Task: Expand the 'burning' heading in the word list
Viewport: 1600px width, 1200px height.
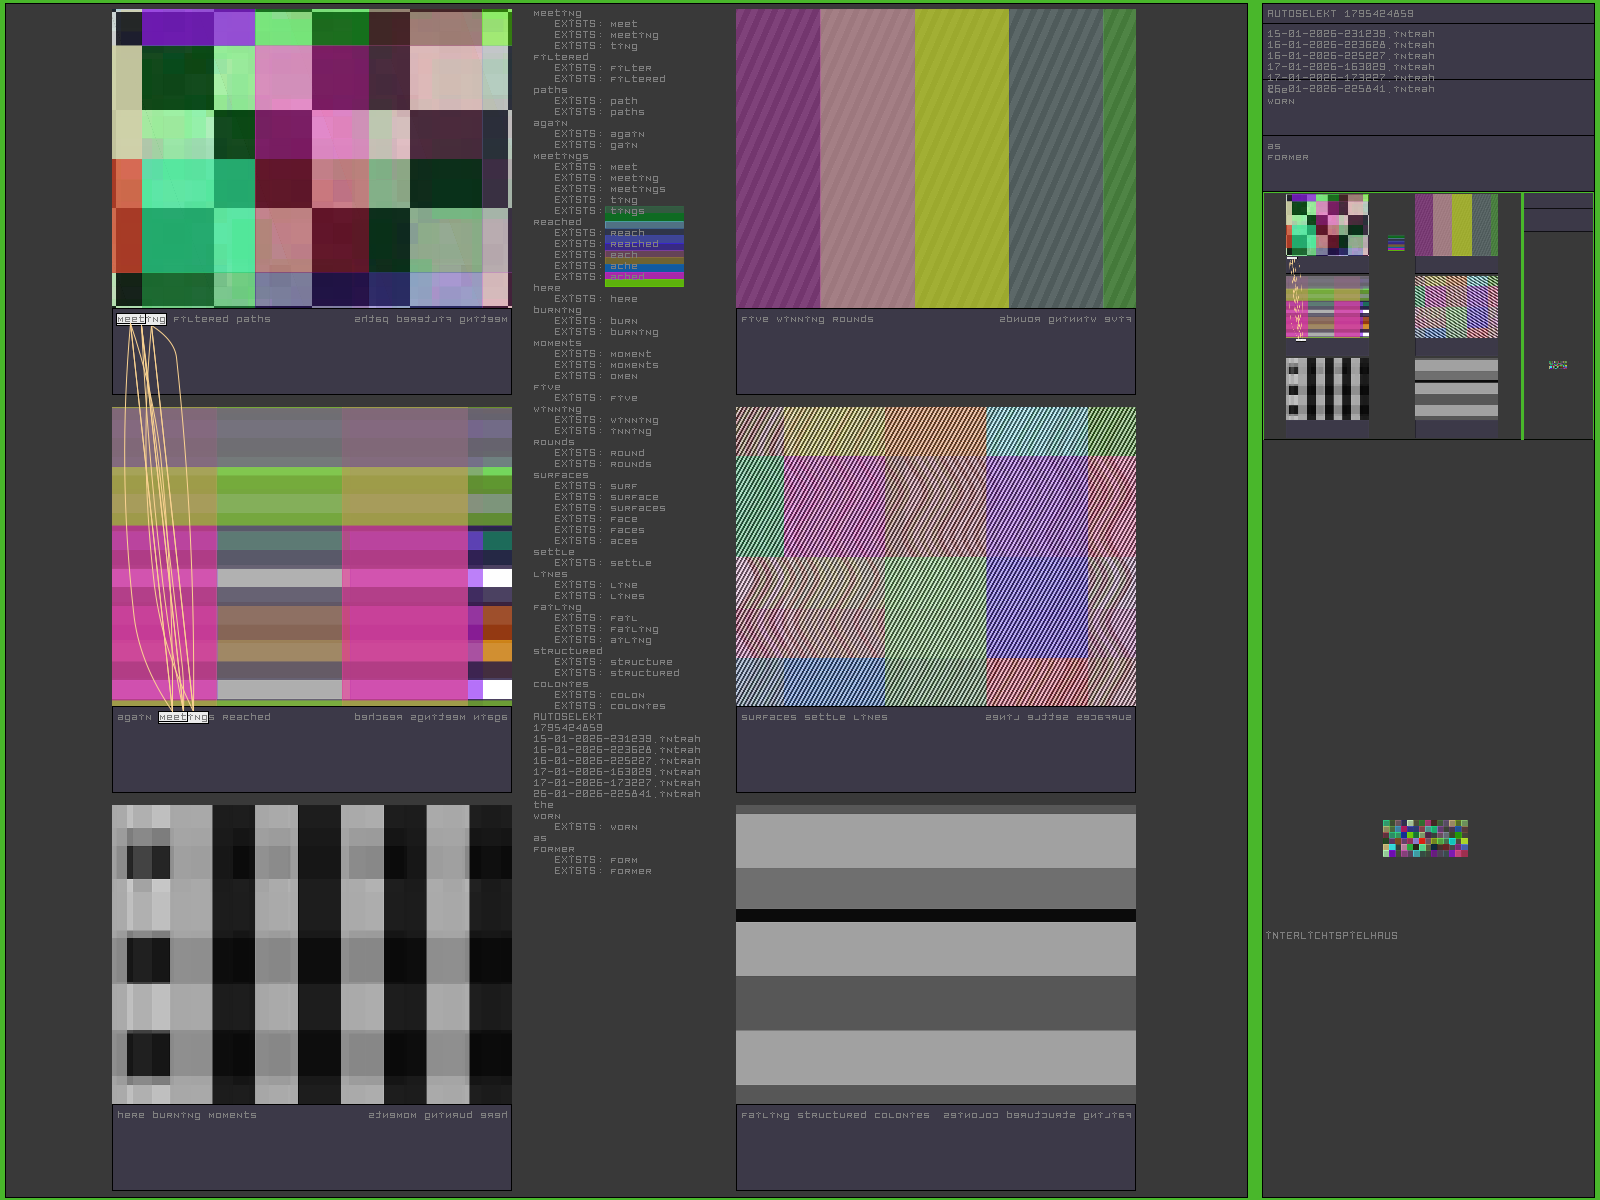Action: 556,310
